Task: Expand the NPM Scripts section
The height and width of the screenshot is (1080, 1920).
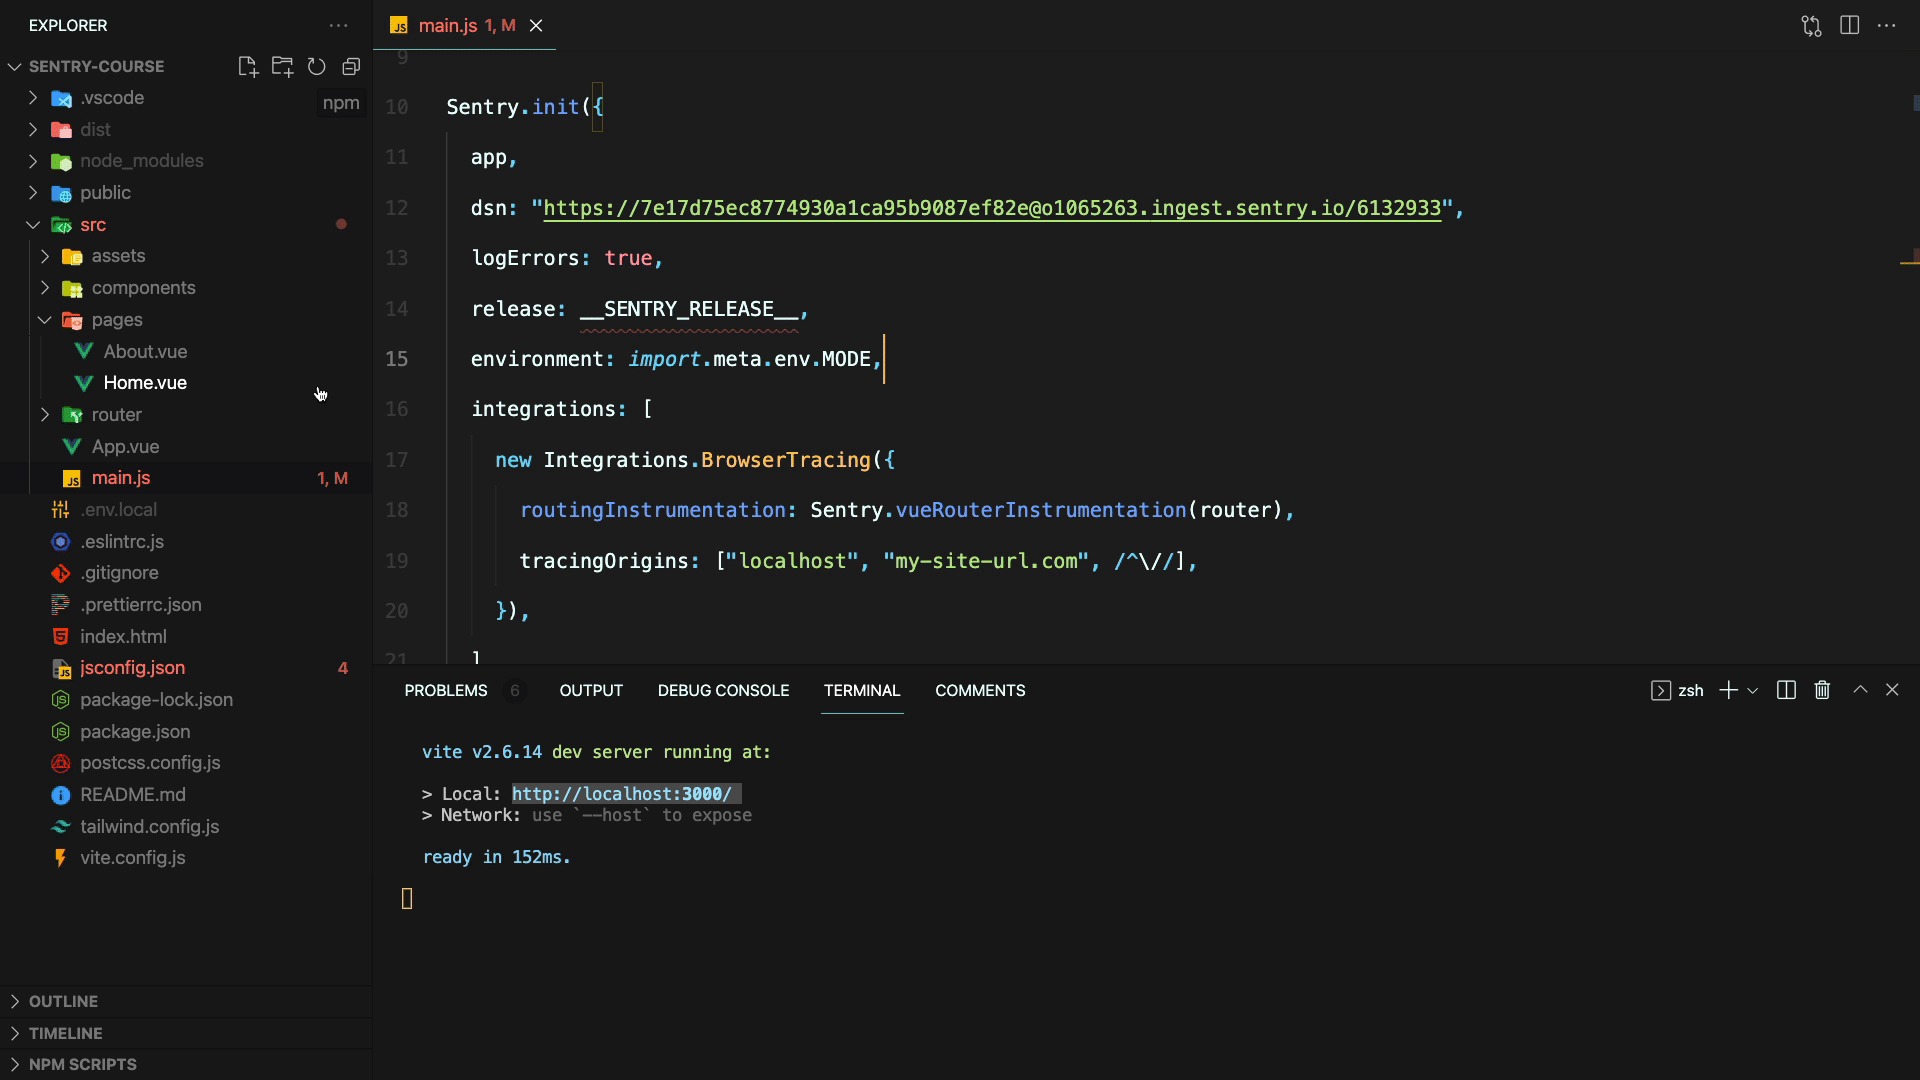Action: click(x=186, y=1064)
